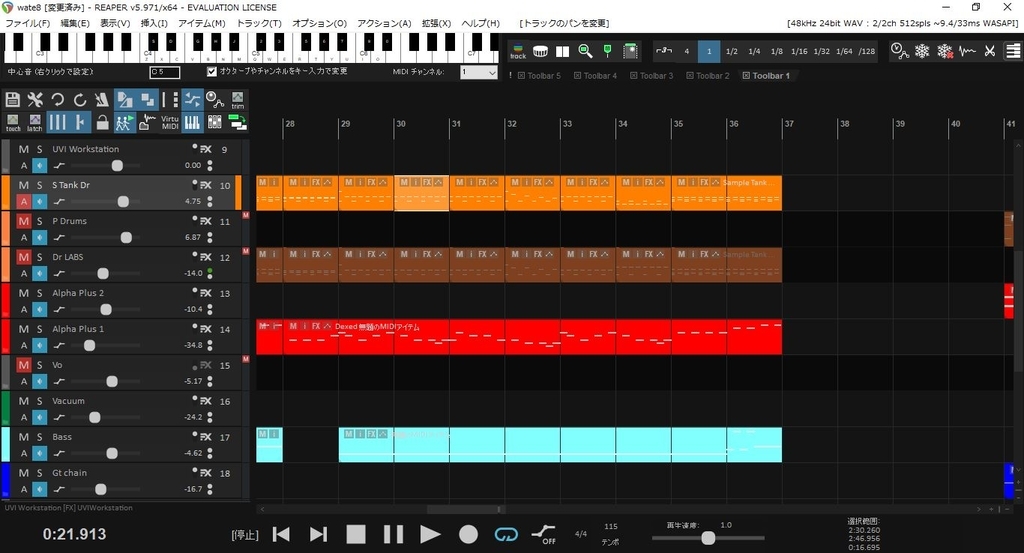Image resolution: width=1024 pixels, height=553 pixels.
Task: Click the Vacuum track volume fader
Action: click(95, 417)
